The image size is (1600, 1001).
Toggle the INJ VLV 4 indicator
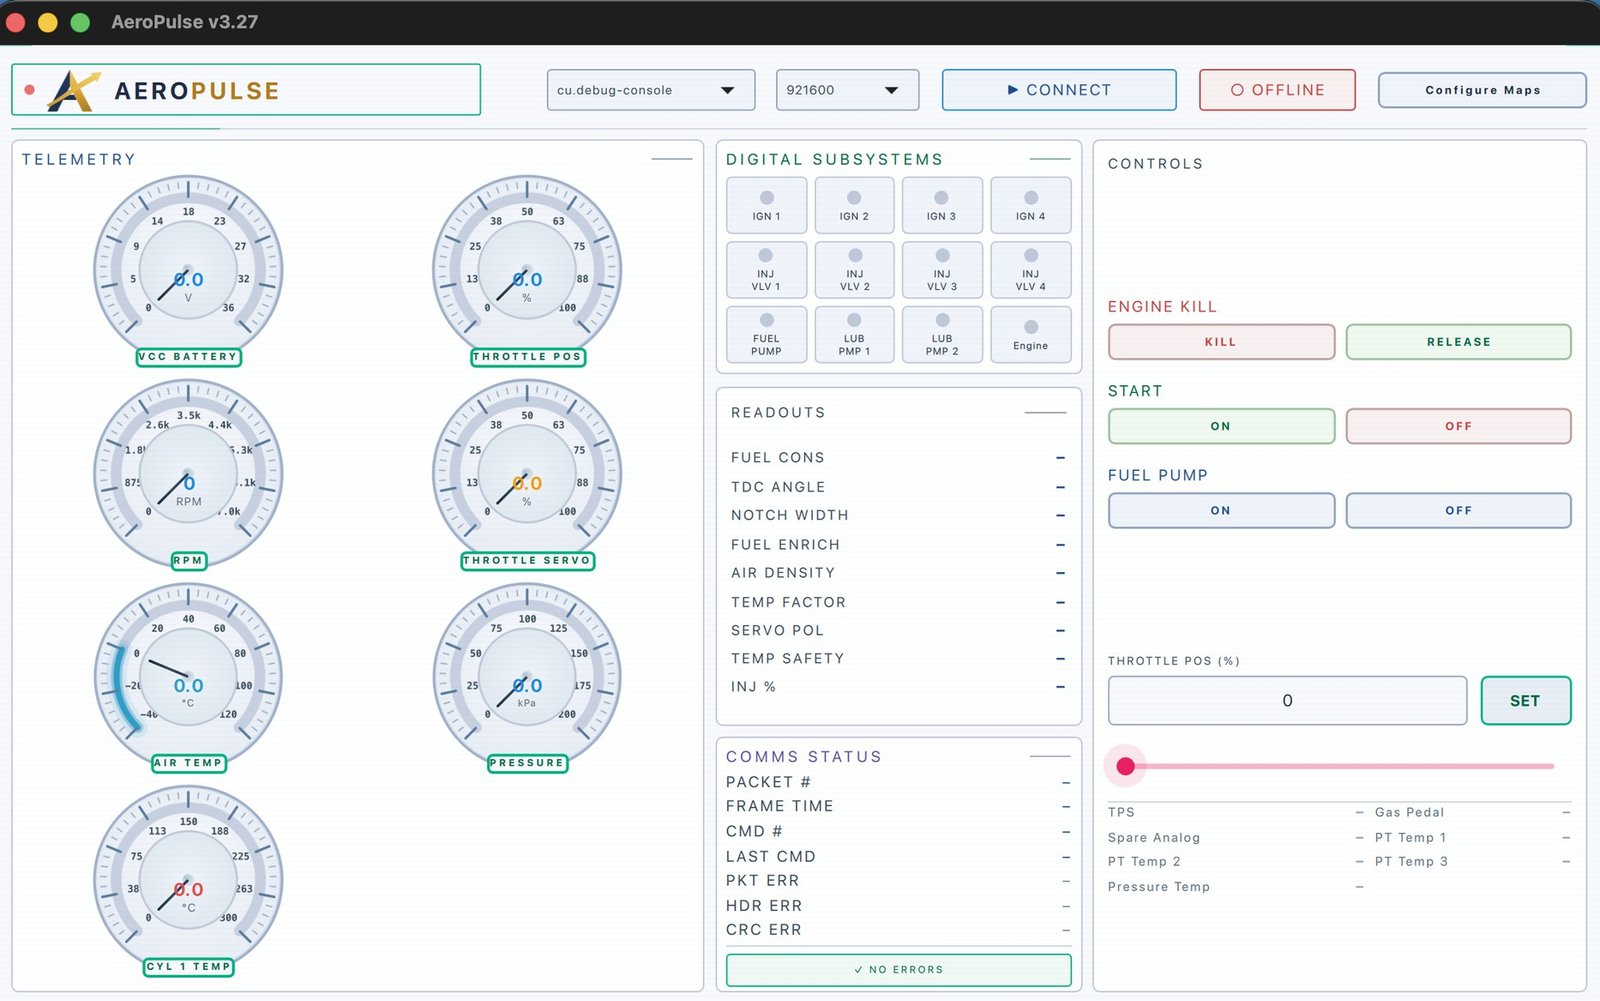(x=1030, y=270)
